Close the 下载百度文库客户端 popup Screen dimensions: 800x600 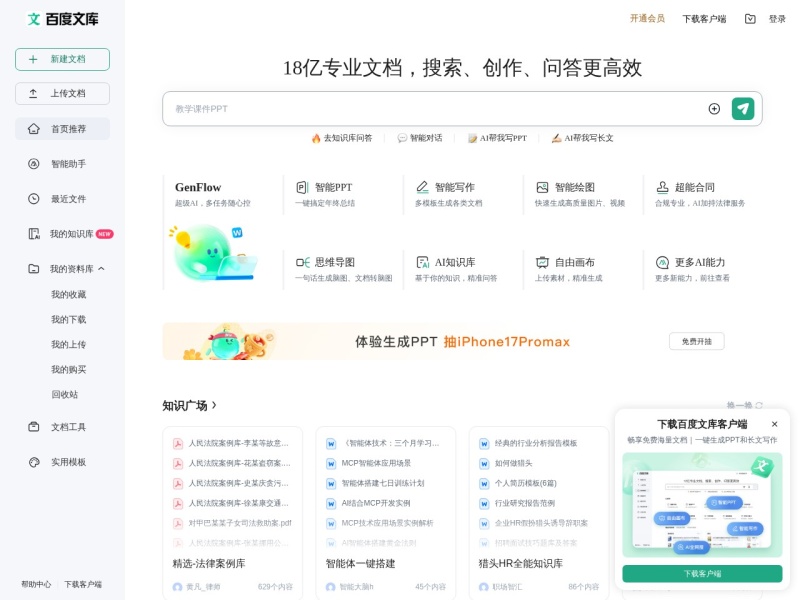coord(774,424)
